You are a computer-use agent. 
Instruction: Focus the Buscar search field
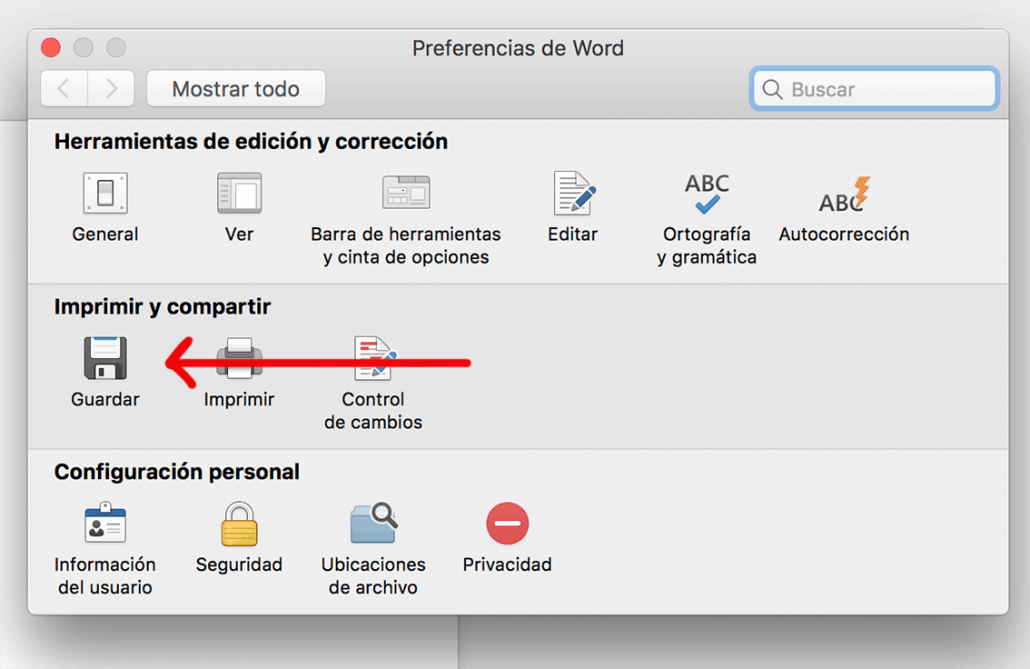click(874, 89)
